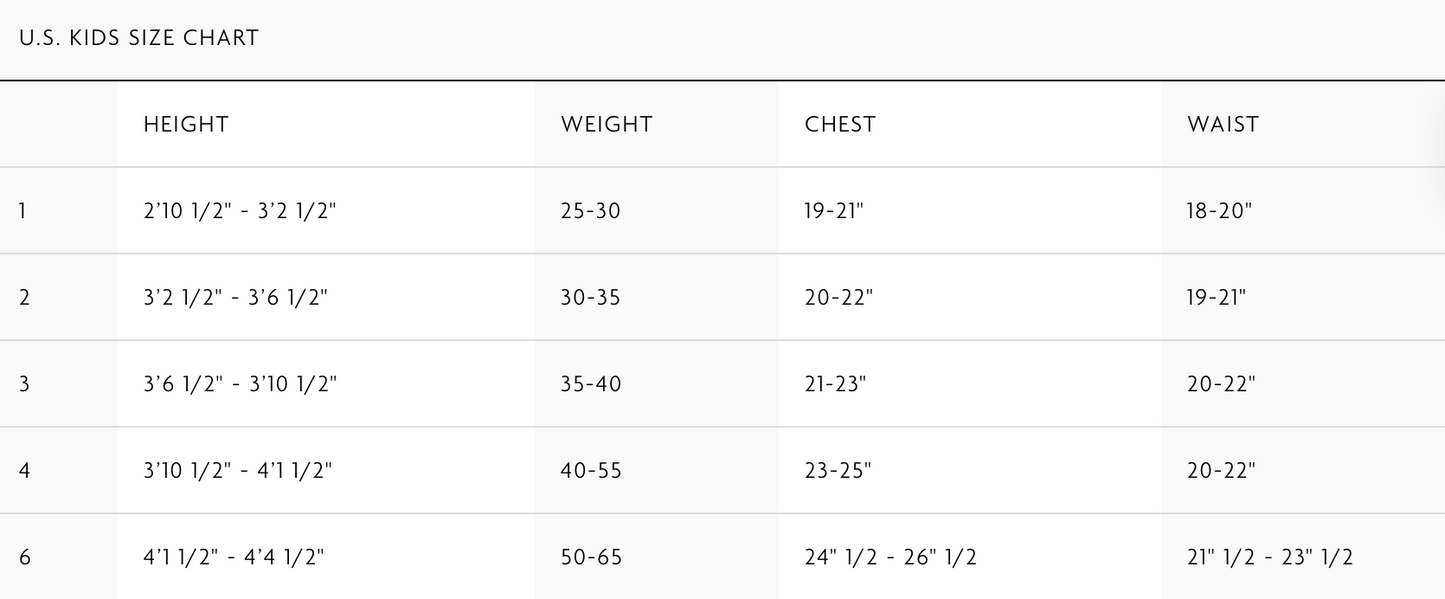Select the size 6 row label
Viewport: 1445px width, 599px height.
(x=24, y=557)
